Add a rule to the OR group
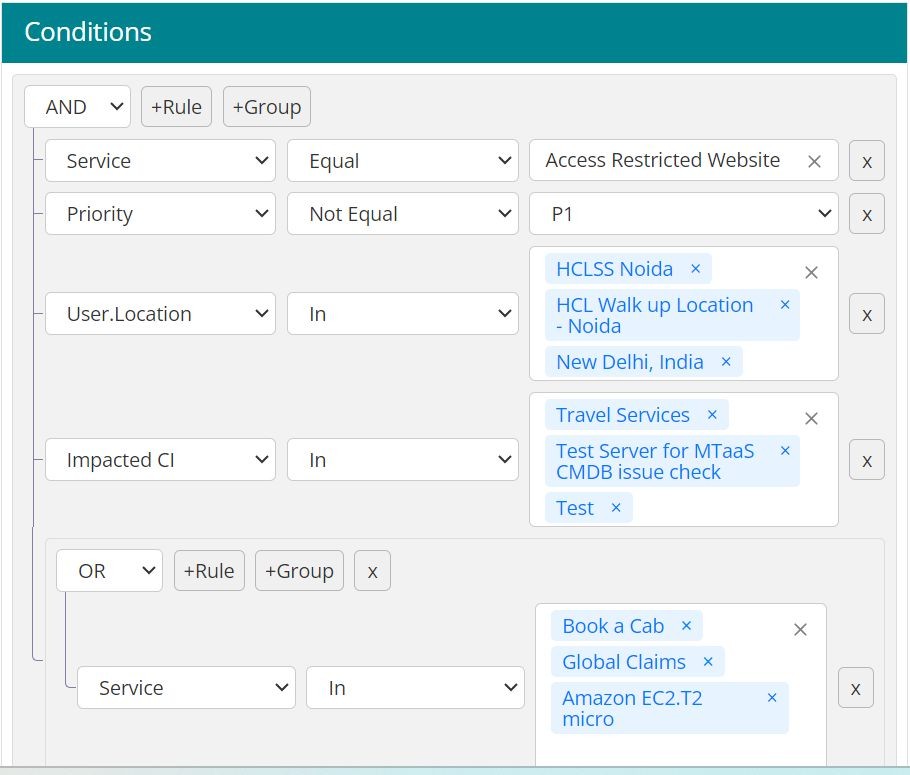 pos(209,571)
